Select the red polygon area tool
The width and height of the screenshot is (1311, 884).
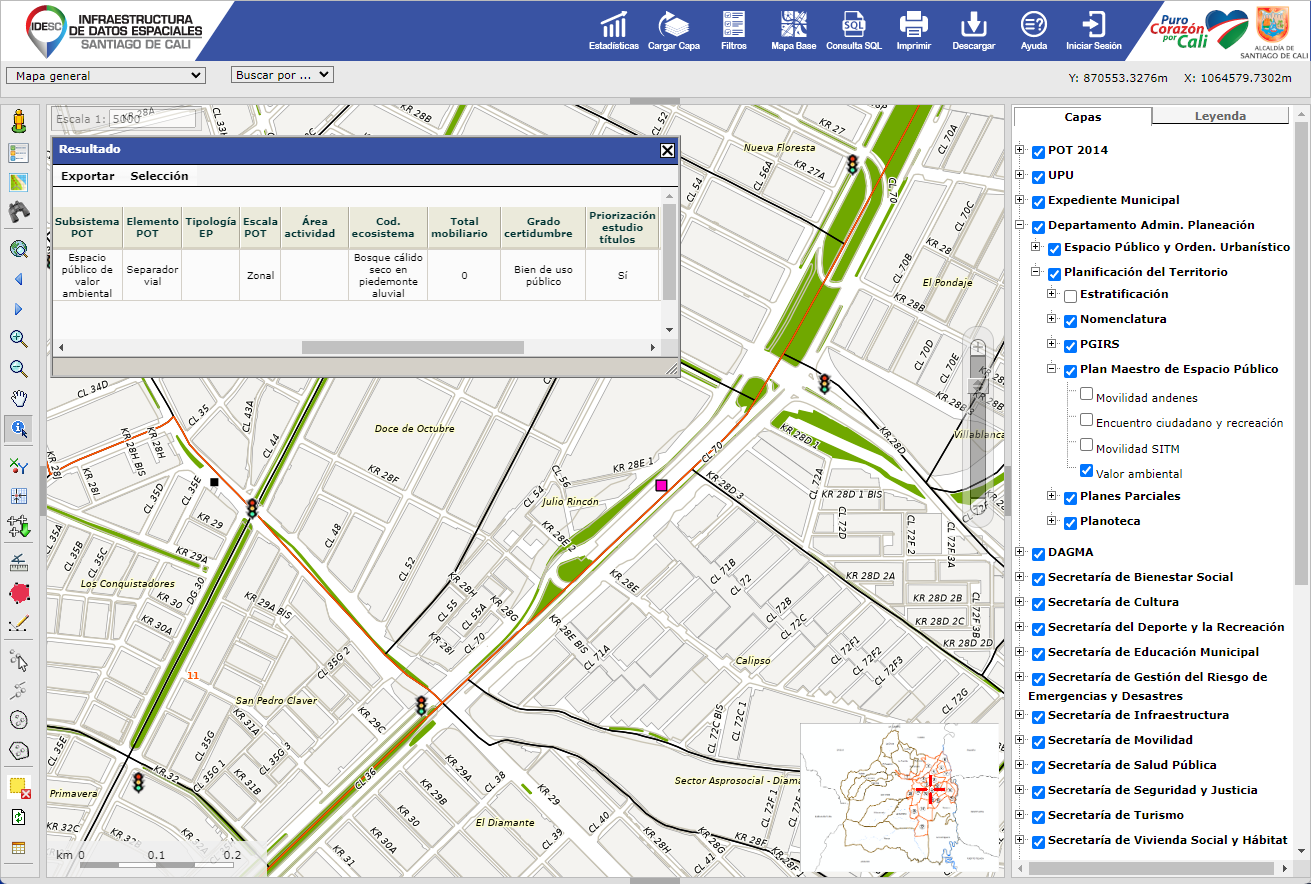point(18,593)
